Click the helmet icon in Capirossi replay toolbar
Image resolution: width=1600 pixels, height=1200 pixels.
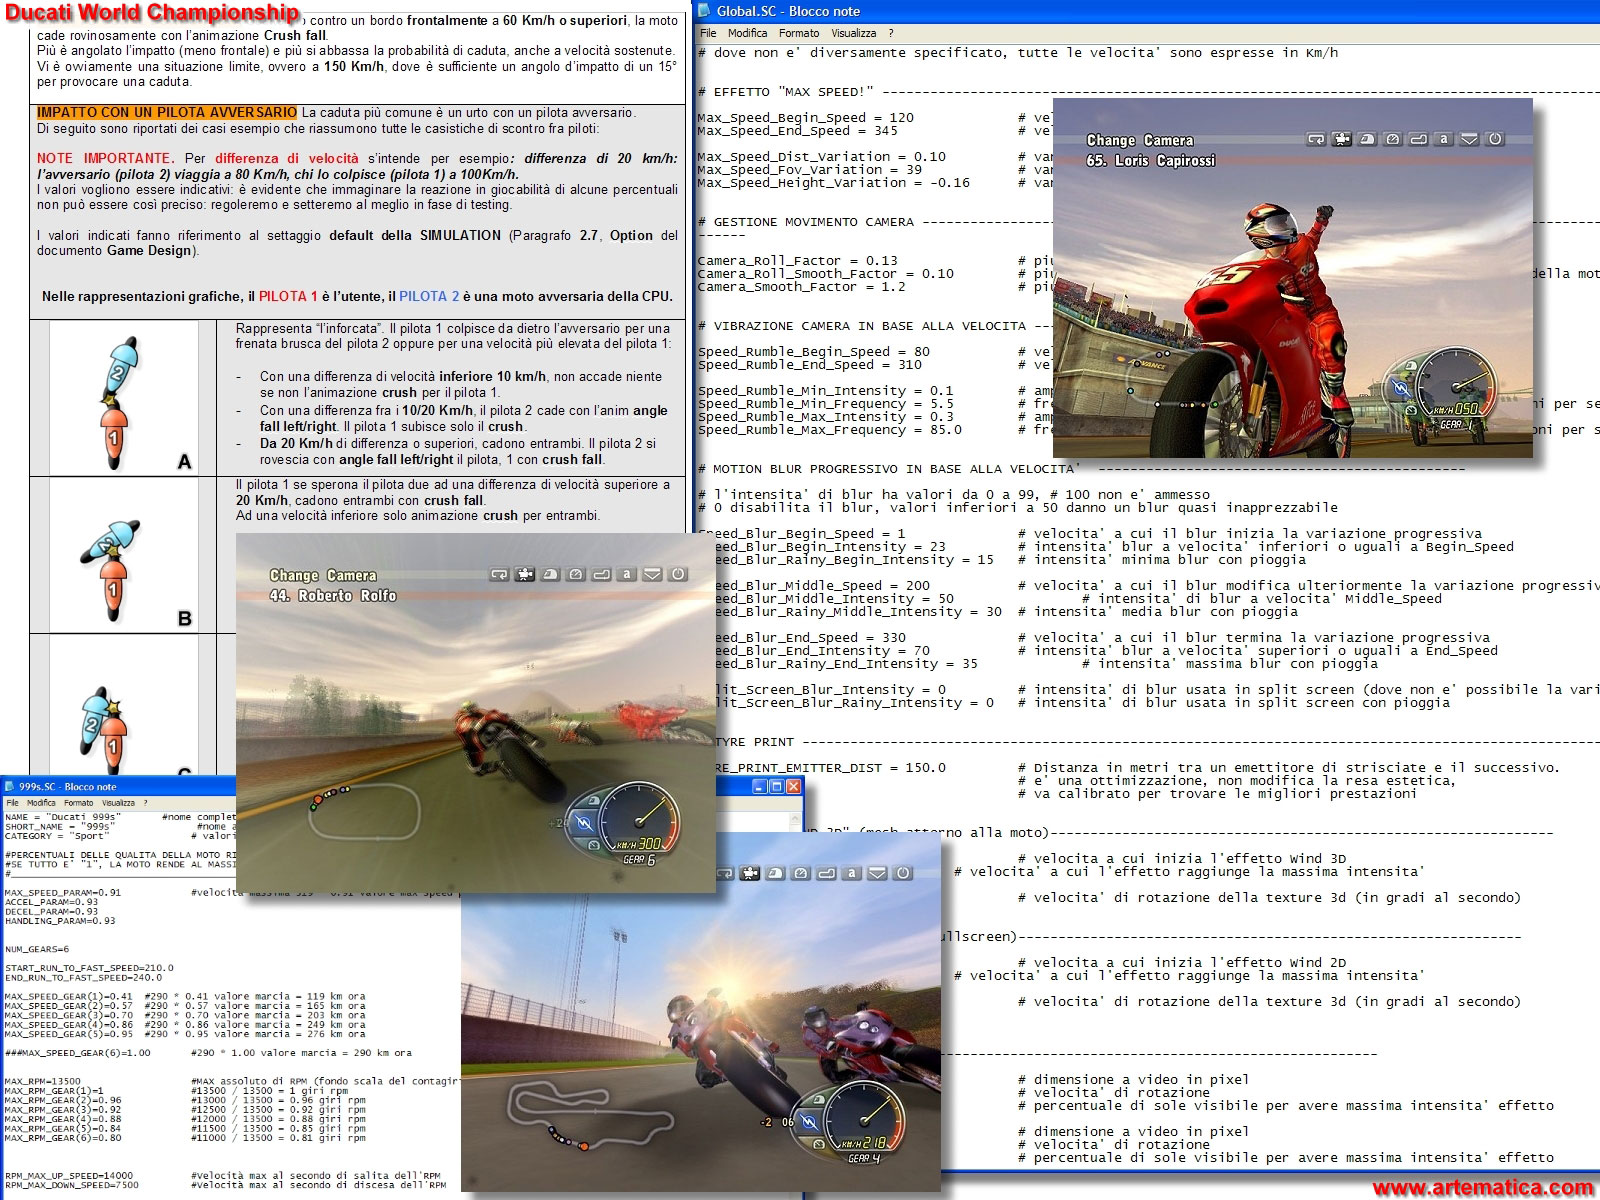[x=1367, y=140]
